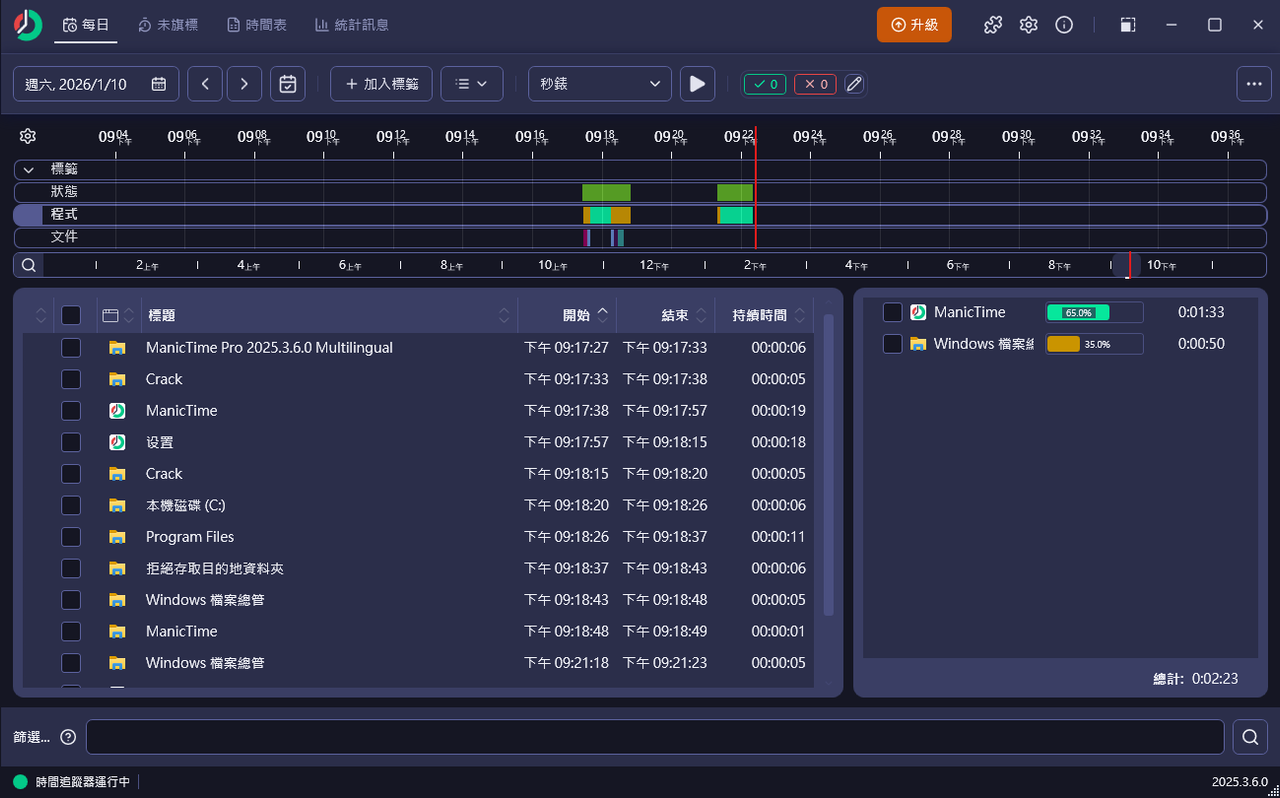Check the 本機磁碟 (C:) row checkbox
The width and height of the screenshot is (1280, 798).
point(71,505)
